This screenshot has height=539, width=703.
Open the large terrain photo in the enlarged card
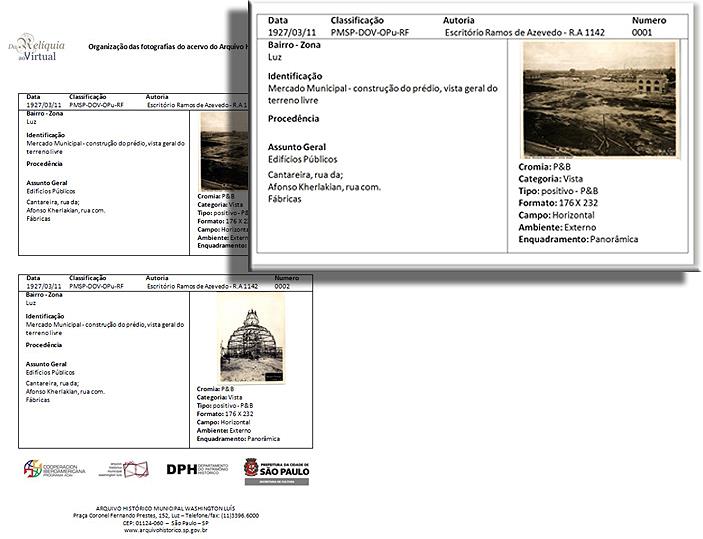pos(599,99)
